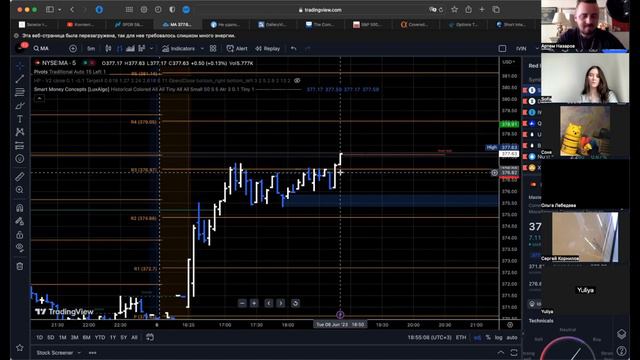
Task: Switch to the S&P 500 browser tab
Action: [x=367, y=24]
